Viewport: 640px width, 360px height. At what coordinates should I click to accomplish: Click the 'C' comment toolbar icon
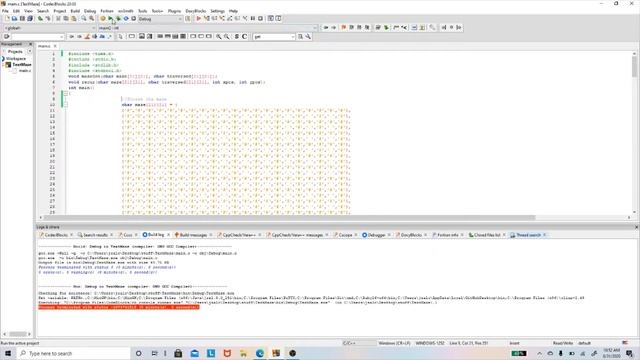[244, 37]
